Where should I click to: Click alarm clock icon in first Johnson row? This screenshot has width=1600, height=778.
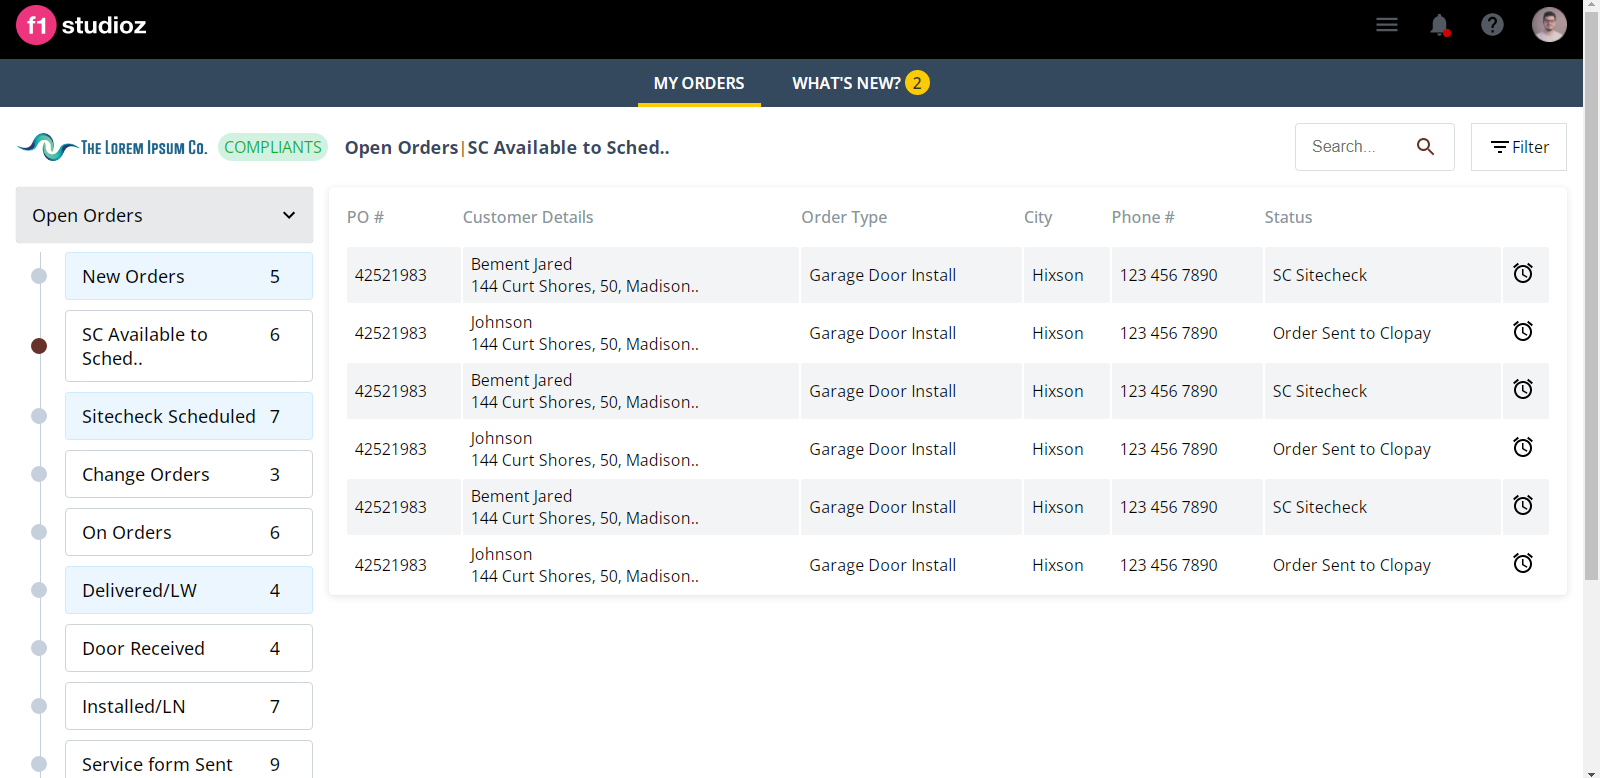click(1523, 331)
